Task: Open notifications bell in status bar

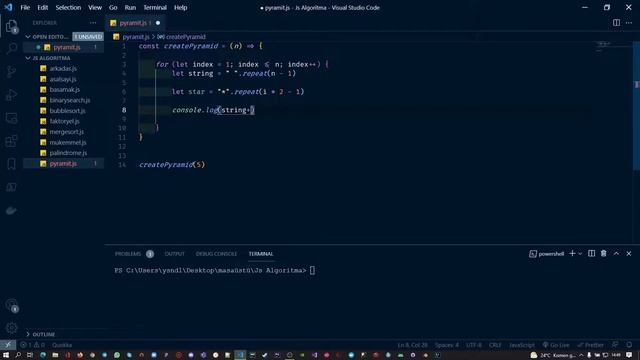Action: pyautogui.click(x=629, y=345)
